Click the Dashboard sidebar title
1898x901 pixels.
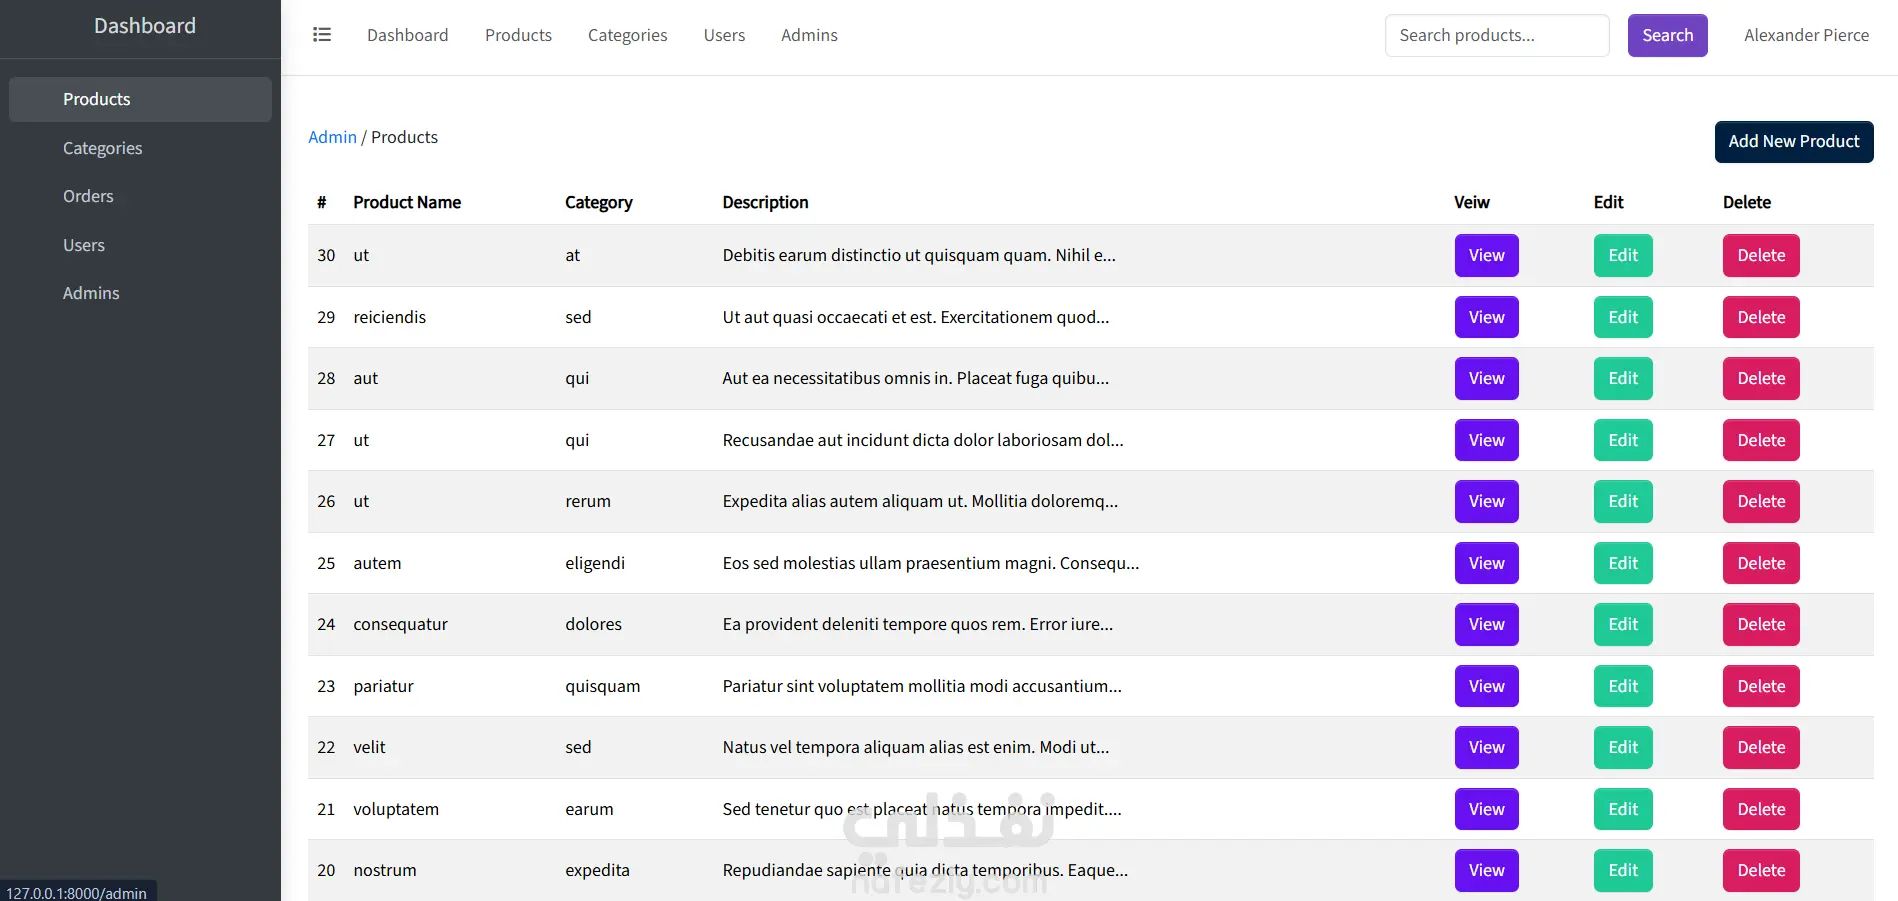click(145, 26)
